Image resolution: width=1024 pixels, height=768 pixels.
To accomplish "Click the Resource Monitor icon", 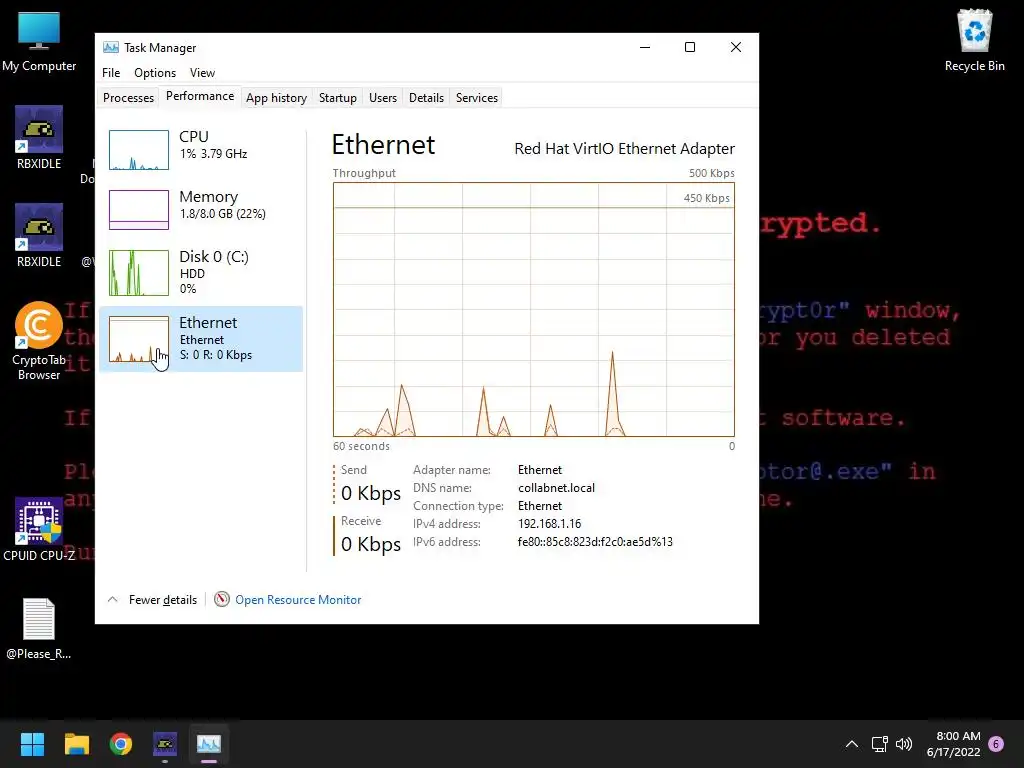I will (222, 599).
